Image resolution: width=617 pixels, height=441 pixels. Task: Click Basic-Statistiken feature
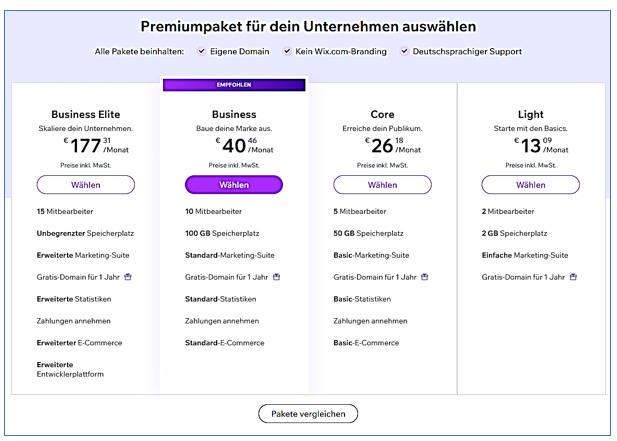click(x=362, y=299)
